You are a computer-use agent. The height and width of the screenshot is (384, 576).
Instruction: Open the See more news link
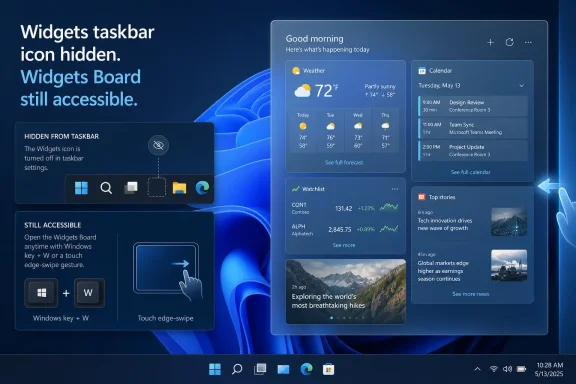click(x=471, y=294)
